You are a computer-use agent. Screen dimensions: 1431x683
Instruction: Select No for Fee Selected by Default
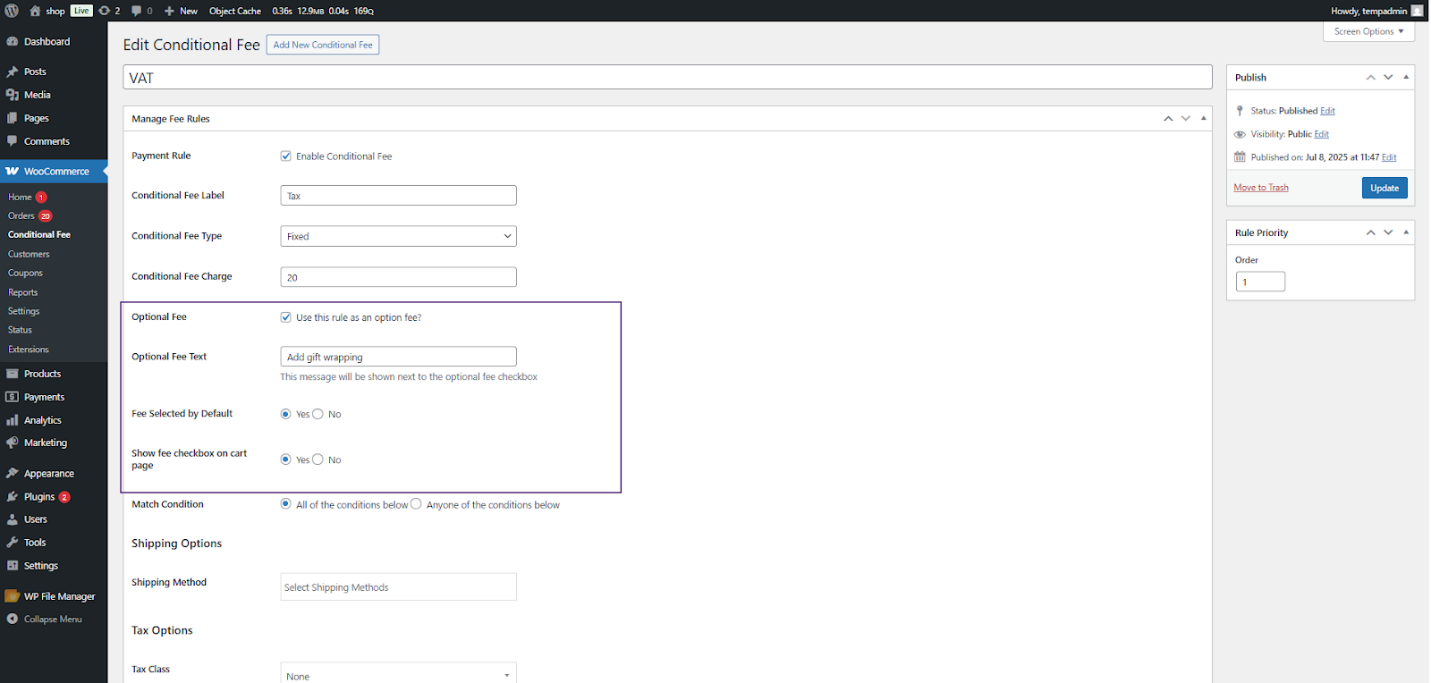[318, 414]
